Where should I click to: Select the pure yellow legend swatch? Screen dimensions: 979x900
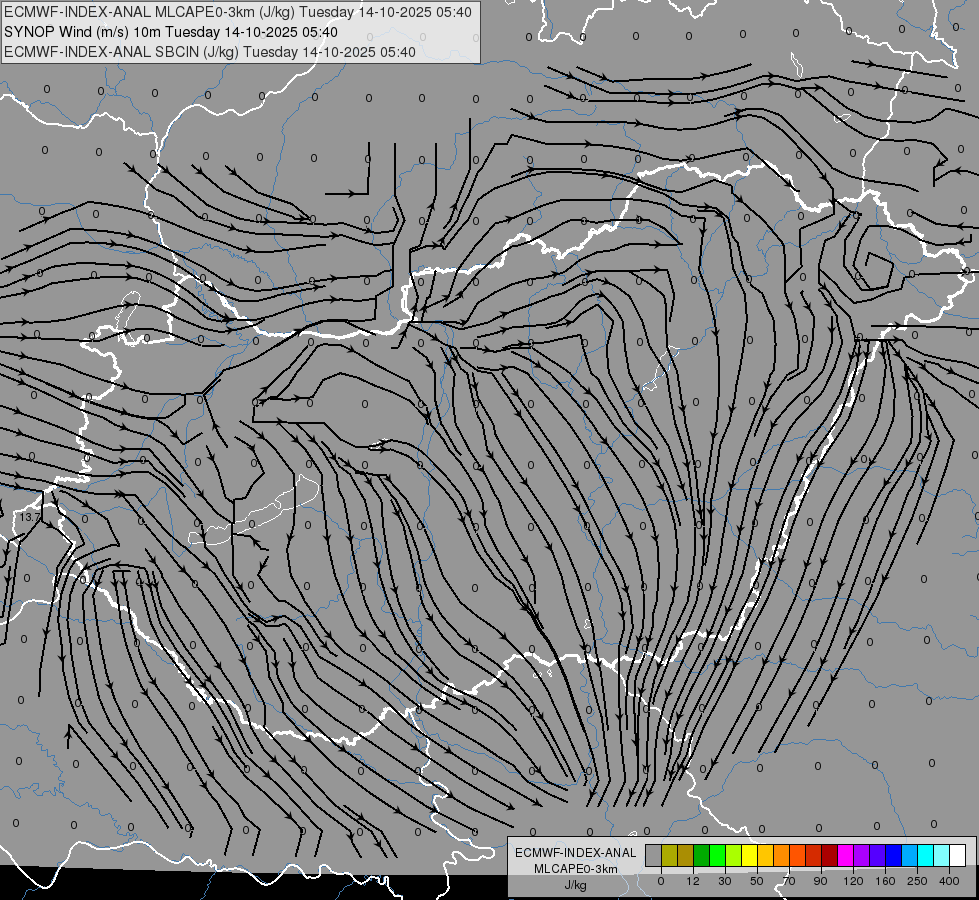[x=749, y=855]
